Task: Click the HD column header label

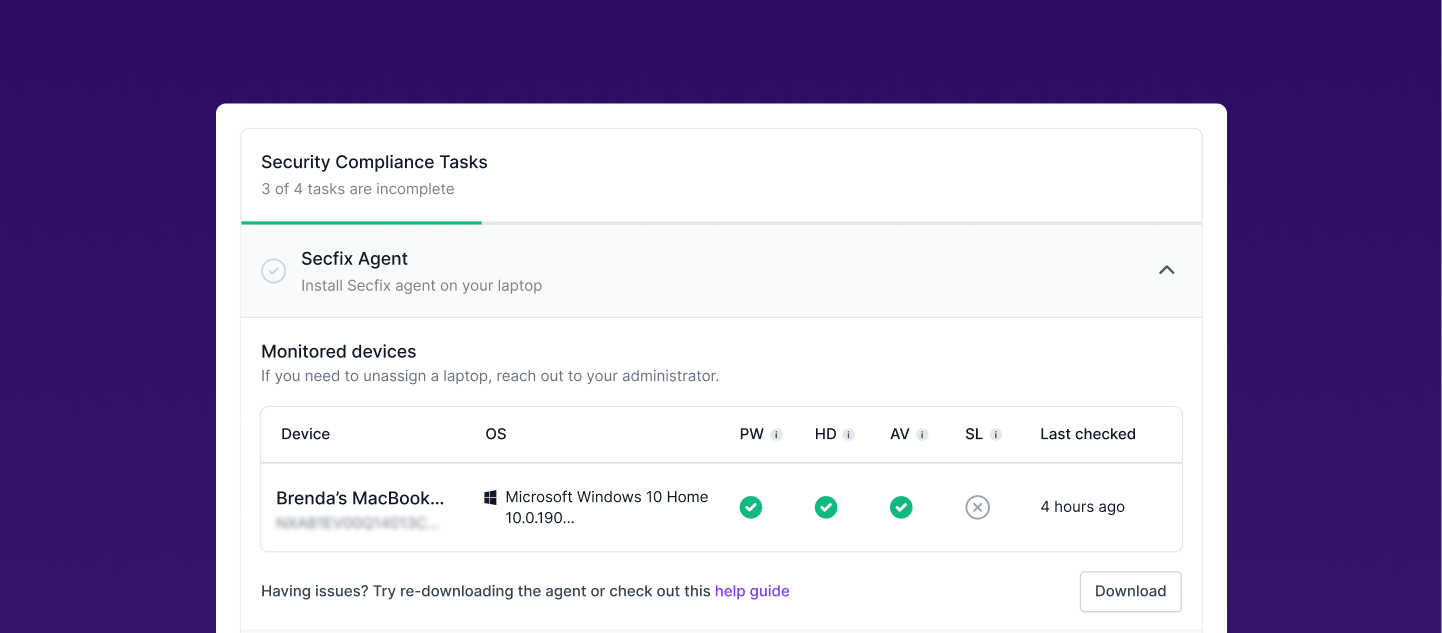Action: pos(826,434)
